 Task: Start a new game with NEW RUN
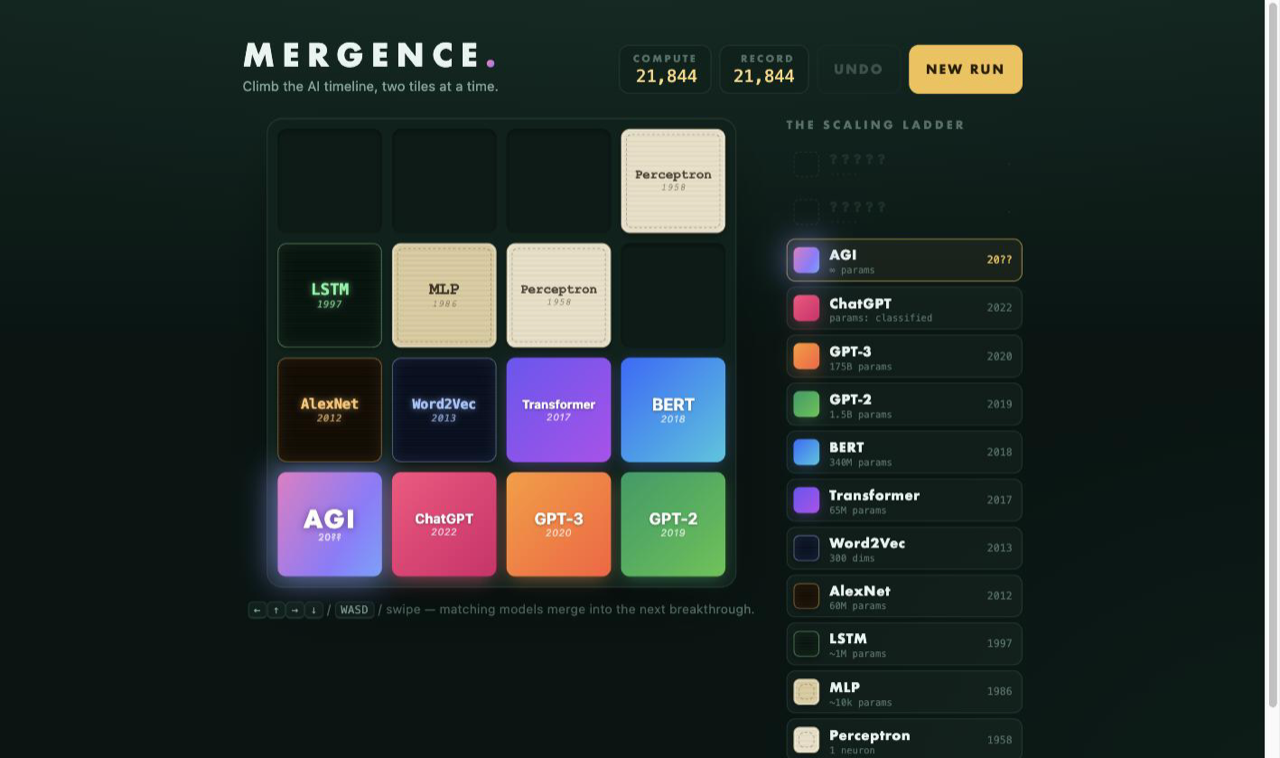click(965, 69)
